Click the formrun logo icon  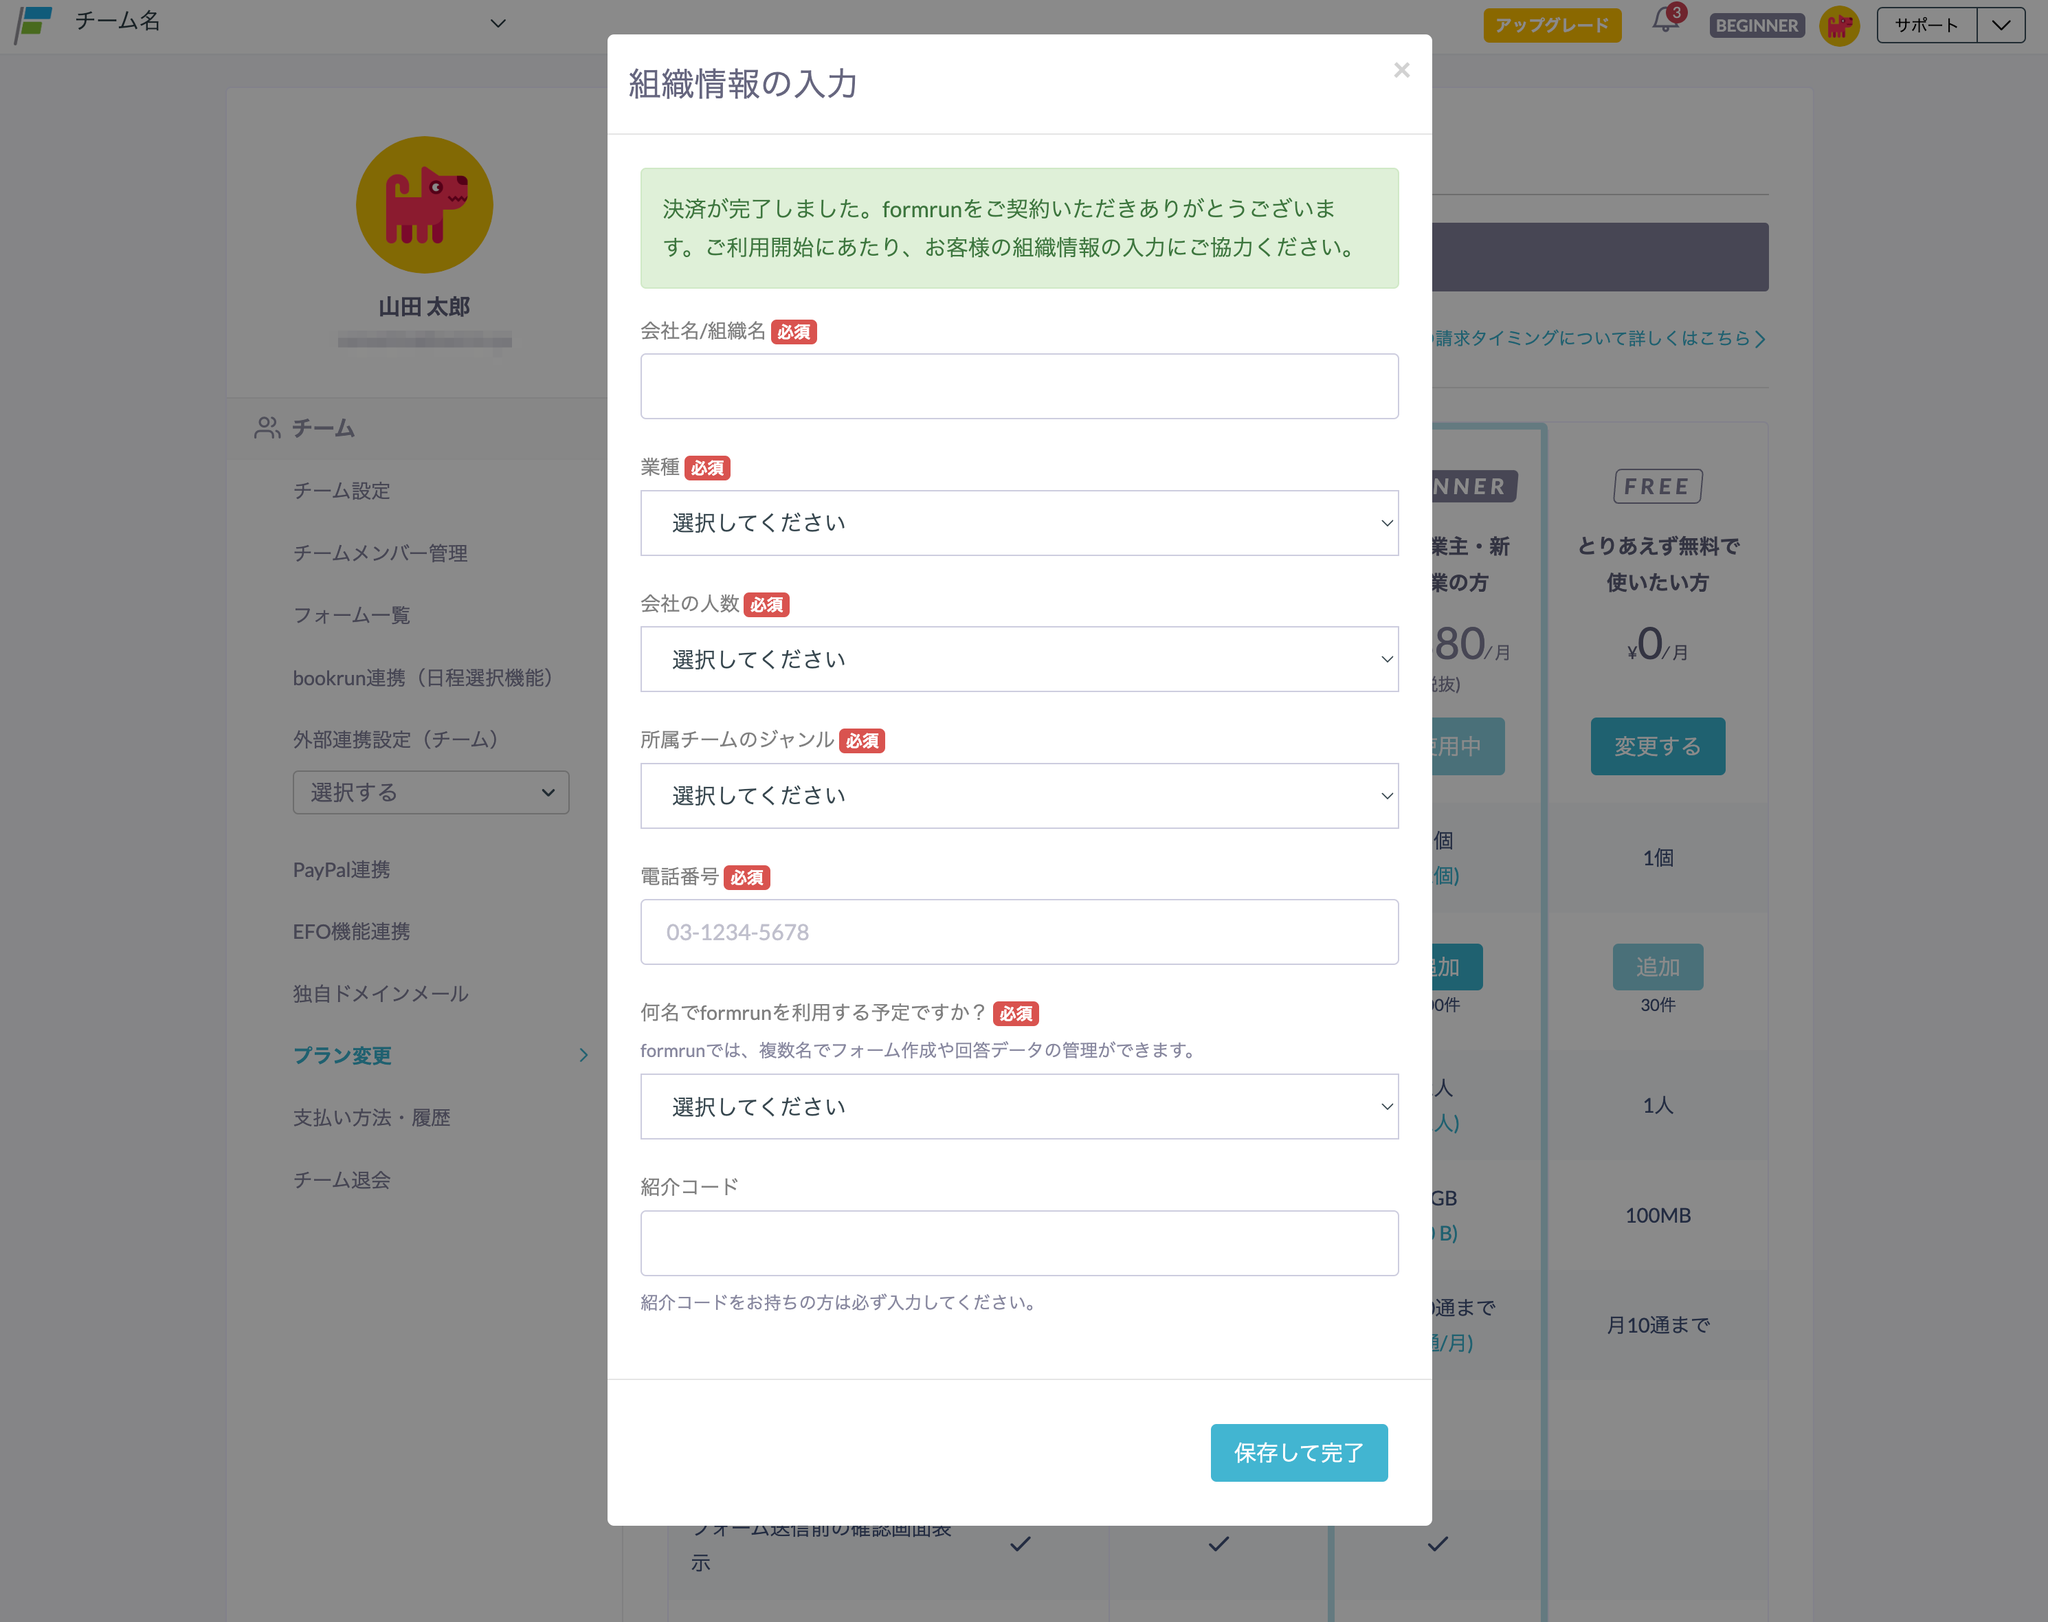click(34, 23)
